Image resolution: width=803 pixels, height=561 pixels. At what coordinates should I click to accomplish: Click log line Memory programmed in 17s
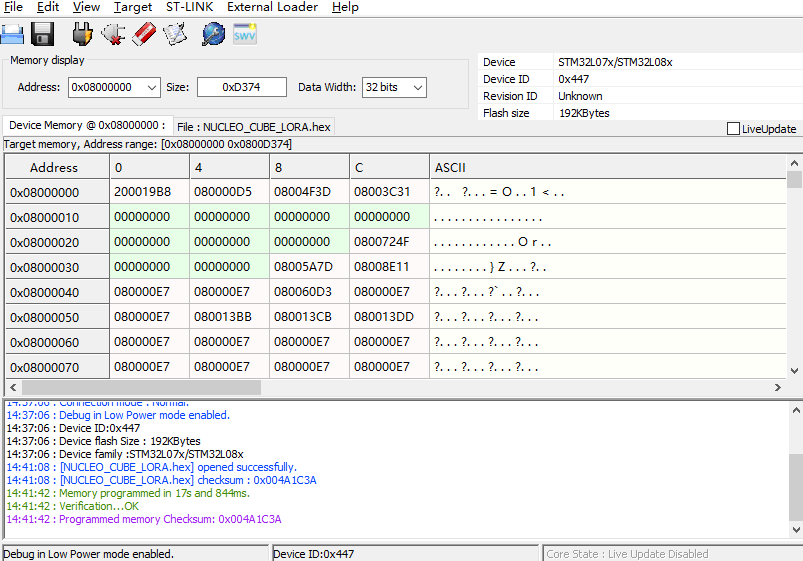[x=128, y=493]
